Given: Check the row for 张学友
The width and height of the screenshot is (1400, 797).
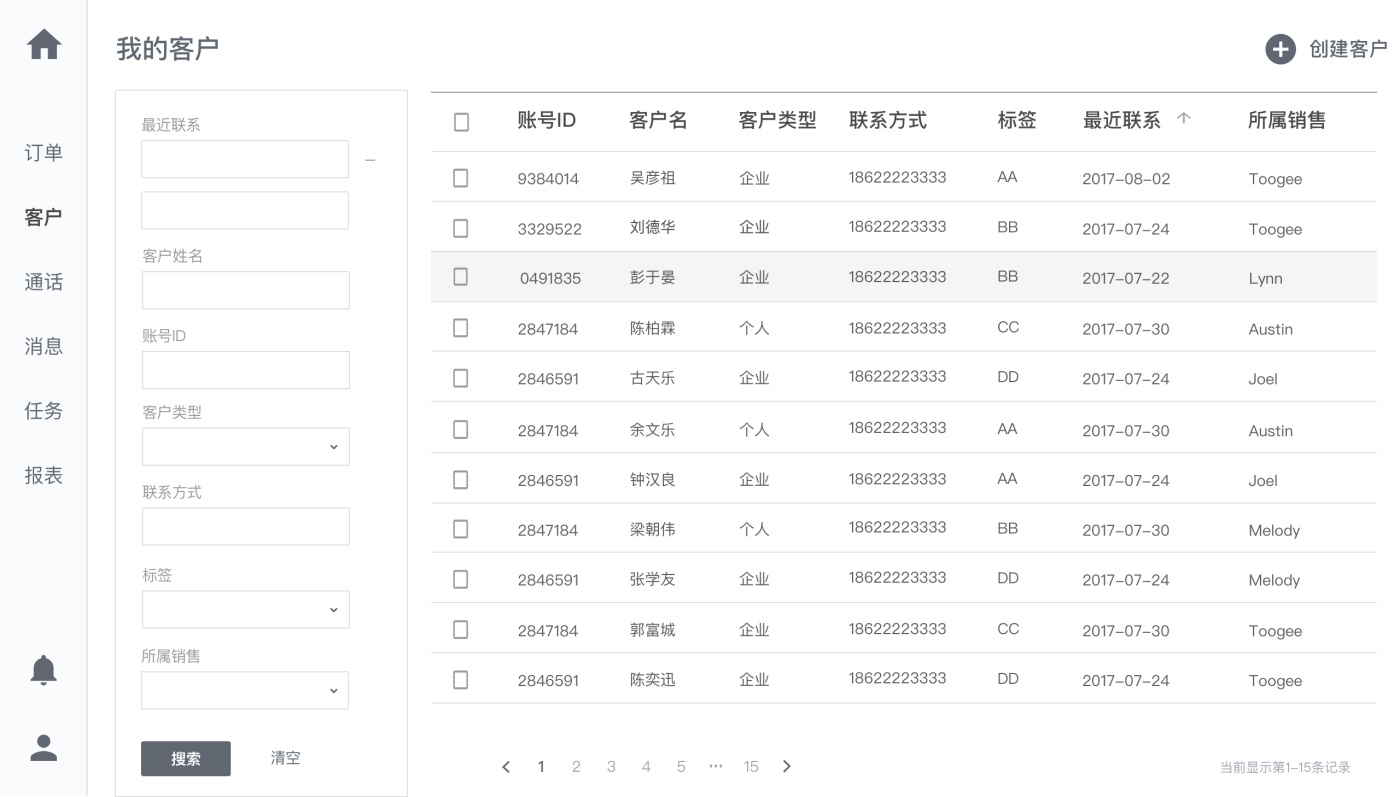Looking at the screenshot, I should point(461,579).
